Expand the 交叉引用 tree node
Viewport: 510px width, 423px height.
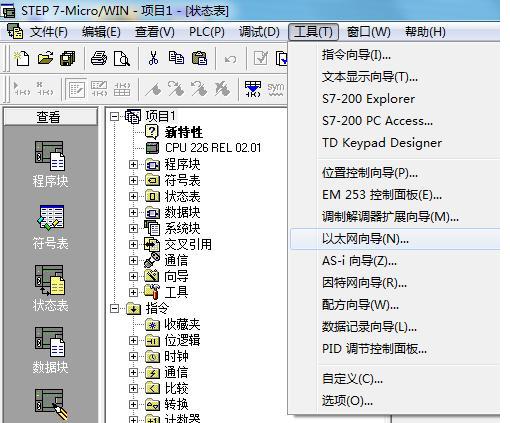(133, 244)
